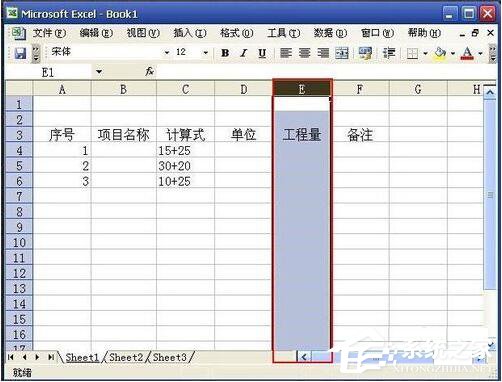Open the 帮助(H) menu
Screen dimensions: 502x382
[424, 33]
